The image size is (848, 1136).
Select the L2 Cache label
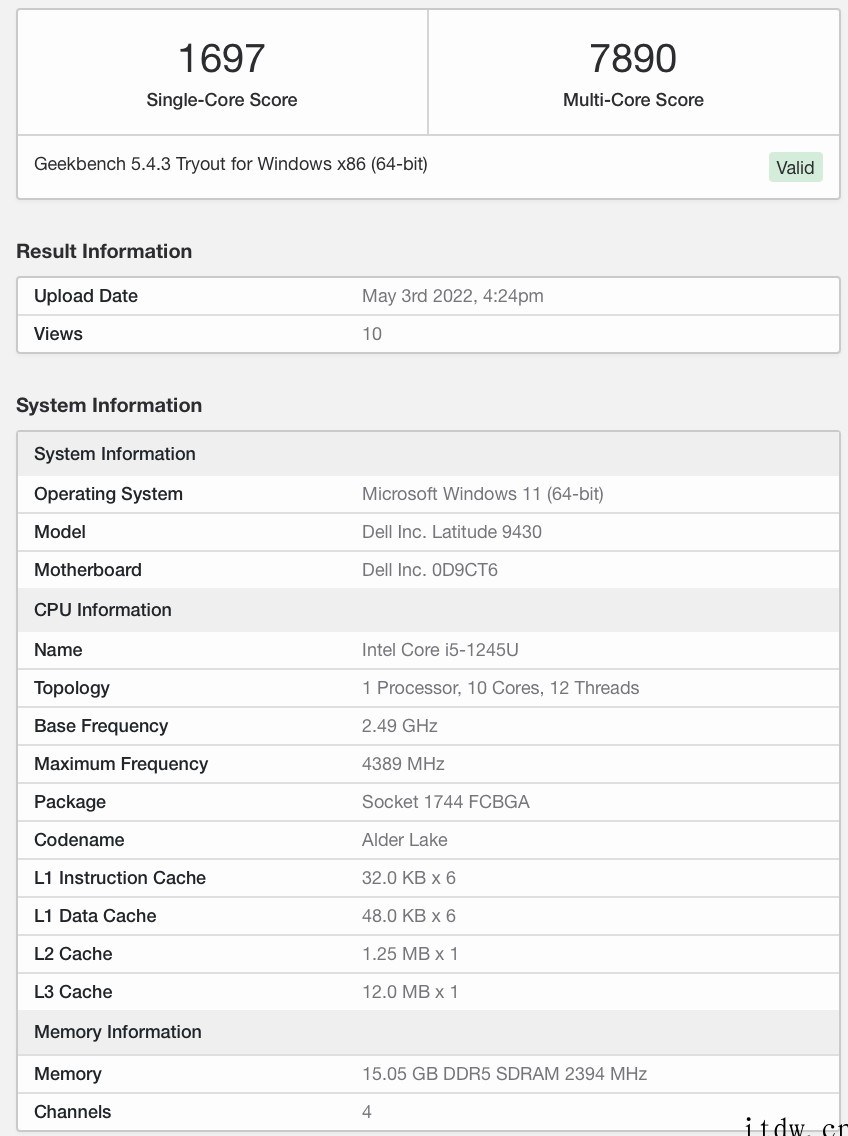click(73, 954)
